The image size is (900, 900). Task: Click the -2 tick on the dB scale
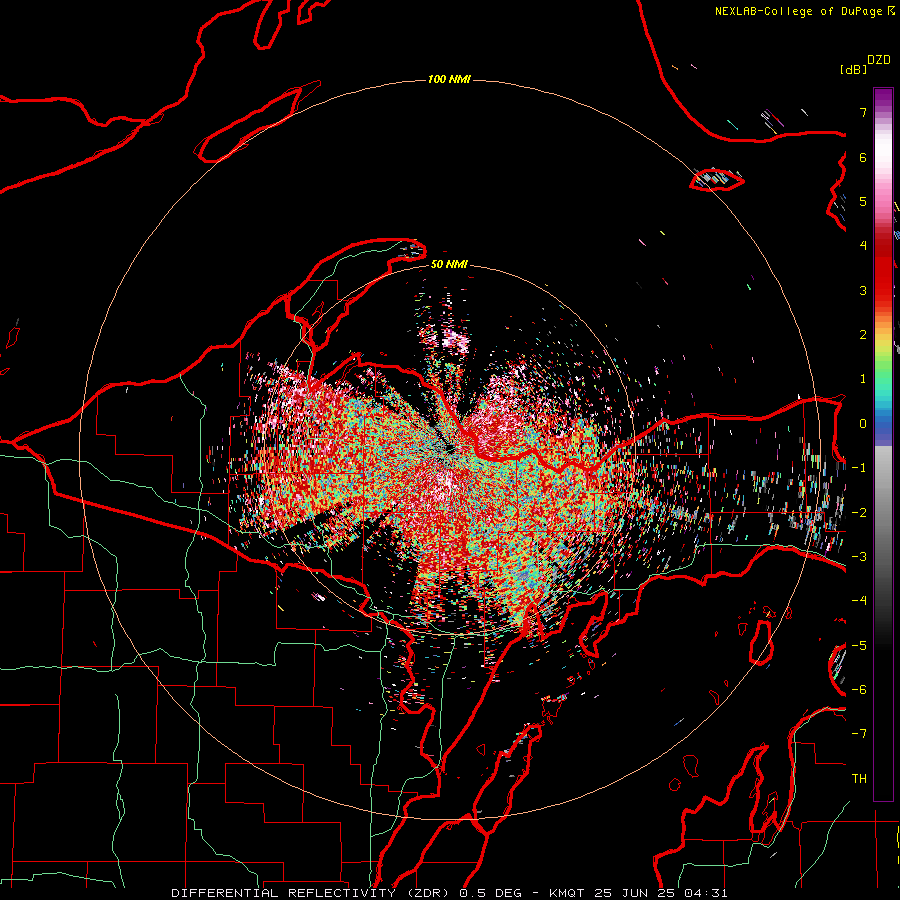tap(859, 513)
